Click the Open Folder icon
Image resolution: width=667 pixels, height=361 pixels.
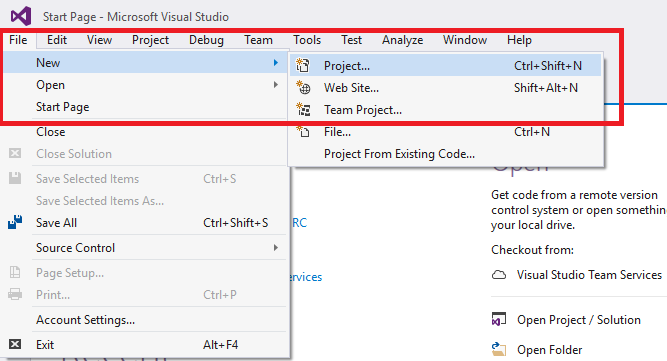pyautogui.click(x=499, y=350)
